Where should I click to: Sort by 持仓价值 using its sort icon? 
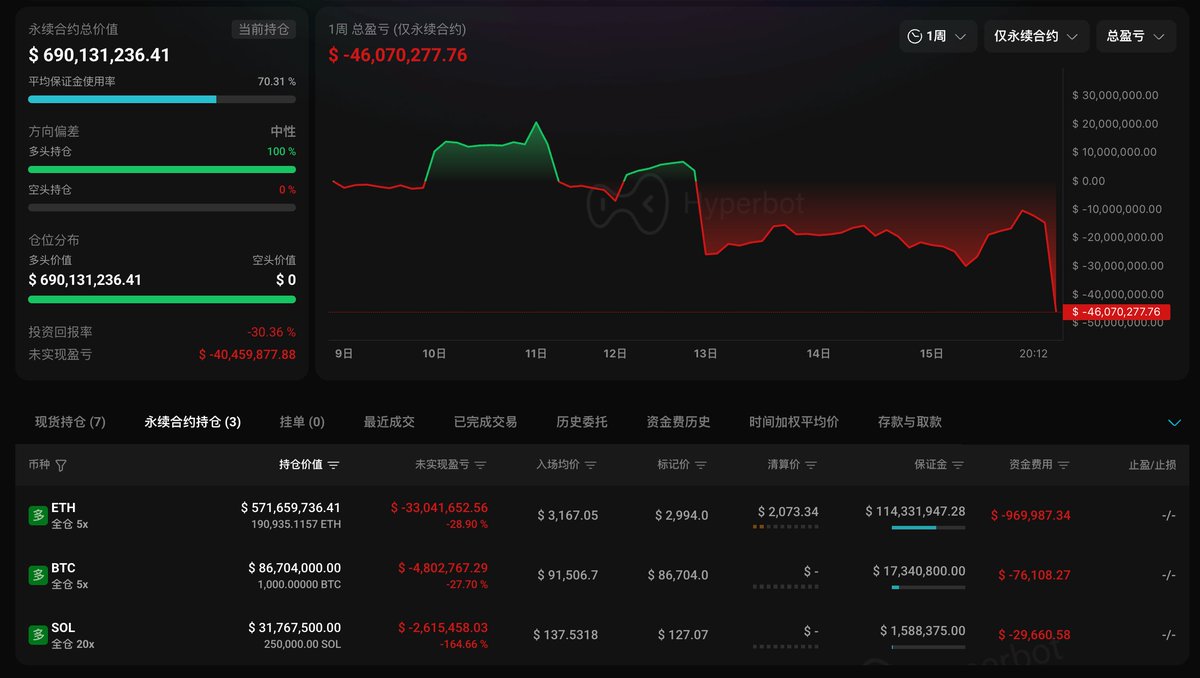click(x=333, y=465)
